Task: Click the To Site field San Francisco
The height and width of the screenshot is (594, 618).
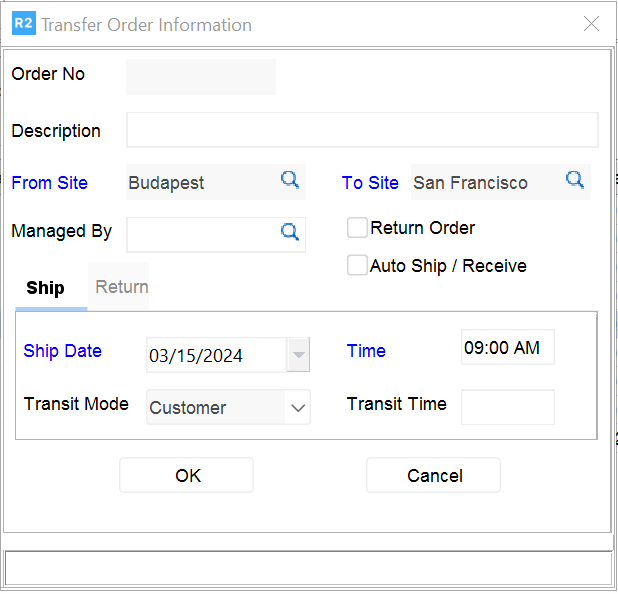Action: 485,183
